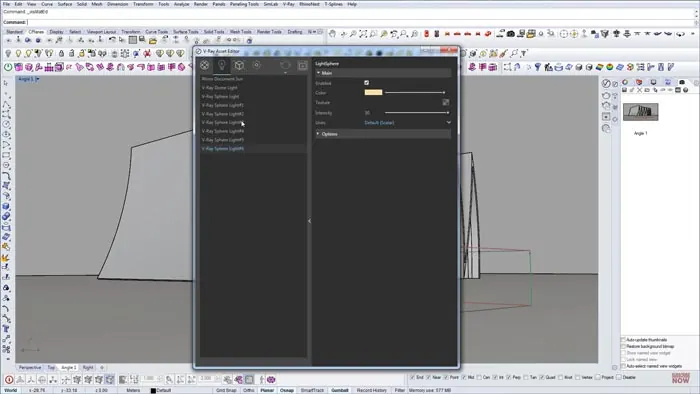Toggle the Quad osnap checkbox
700x394 pixels.
pyautogui.click(x=542, y=377)
